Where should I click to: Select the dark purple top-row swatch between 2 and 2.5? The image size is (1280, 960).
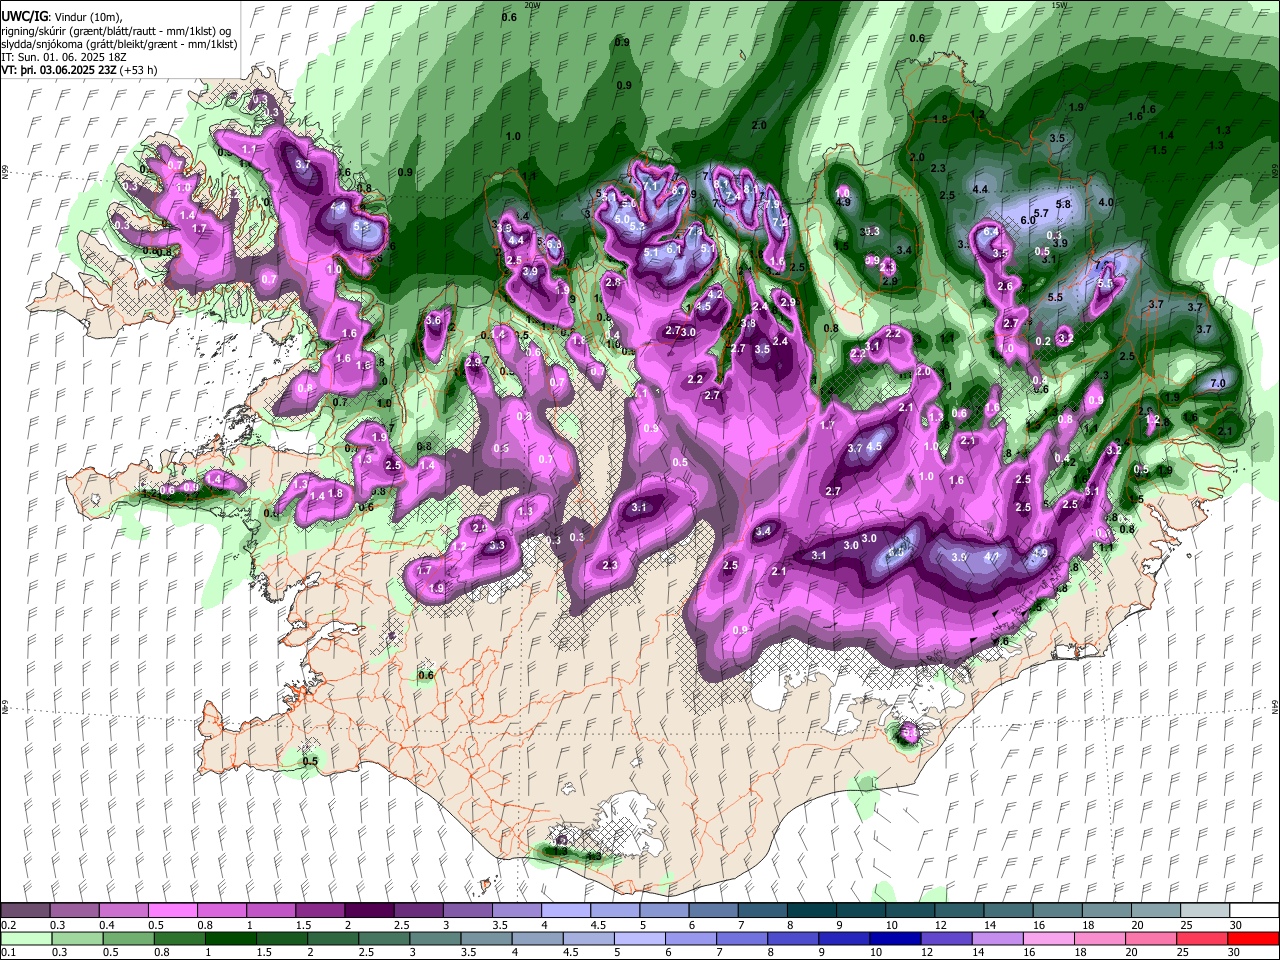[369, 910]
